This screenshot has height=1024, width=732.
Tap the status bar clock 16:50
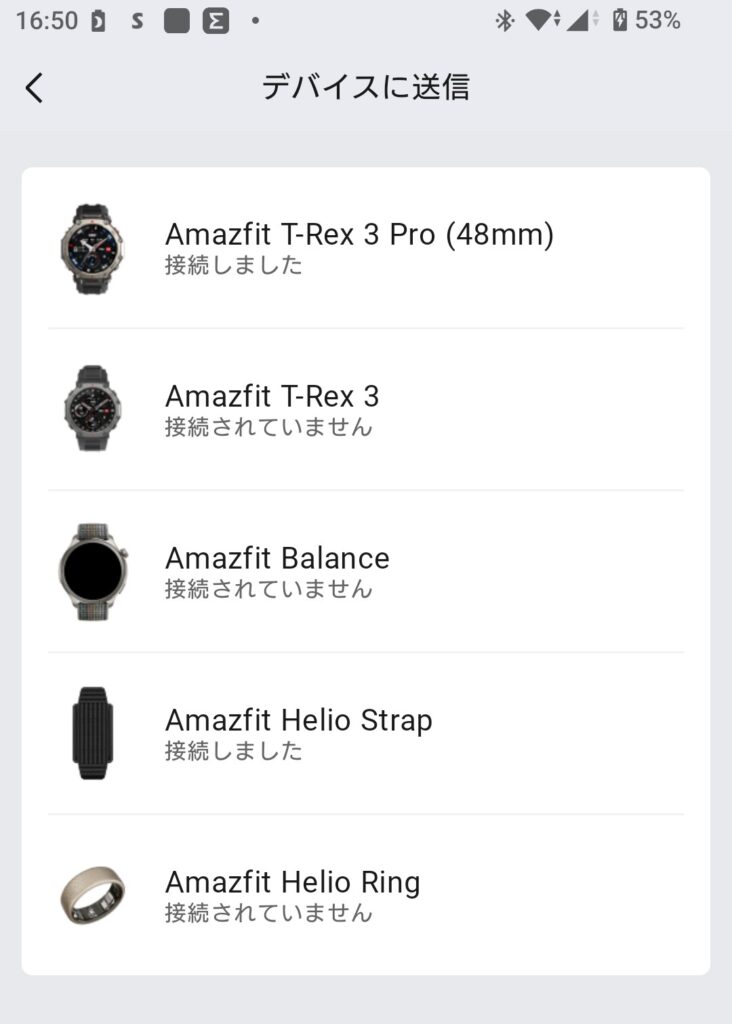(46, 20)
